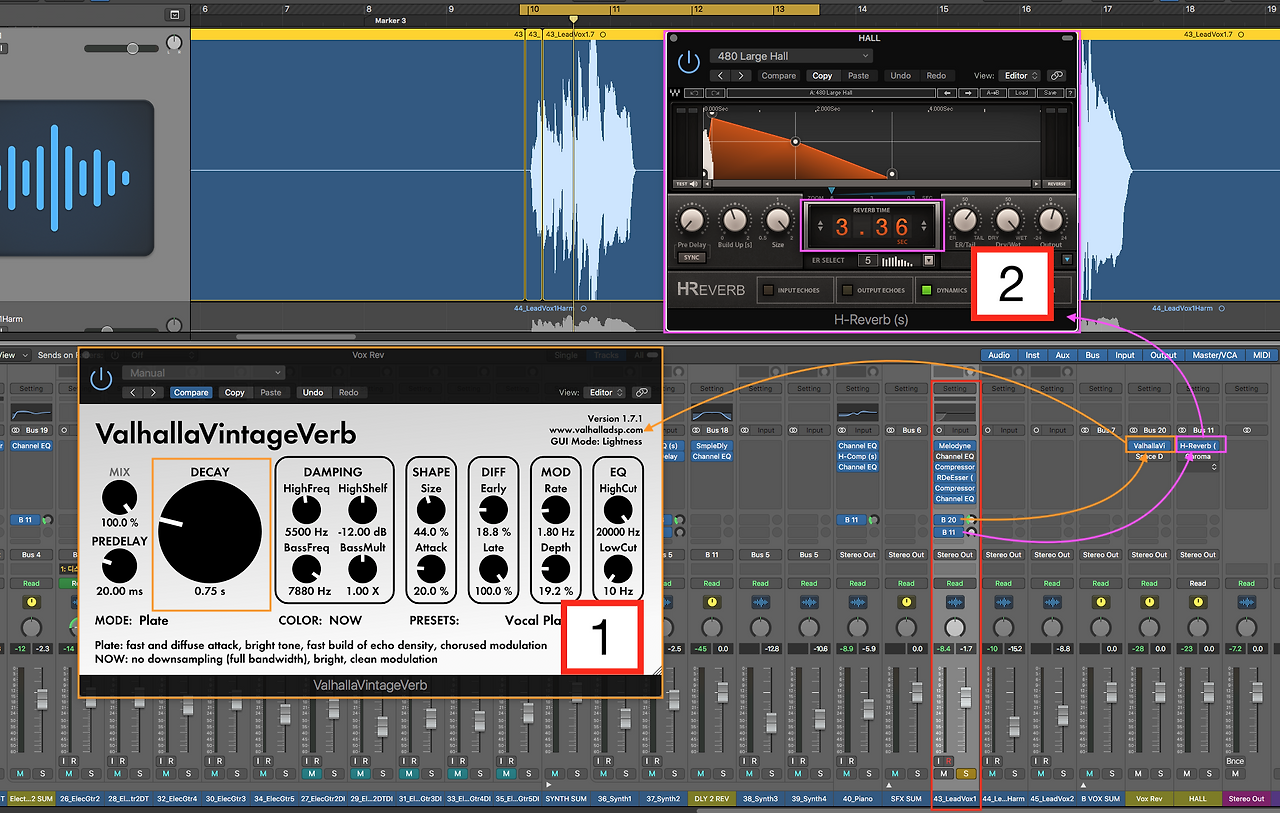Image resolution: width=1280 pixels, height=813 pixels.
Task: Select the Aux mixer filter tab
Action: pos(1062,355)
